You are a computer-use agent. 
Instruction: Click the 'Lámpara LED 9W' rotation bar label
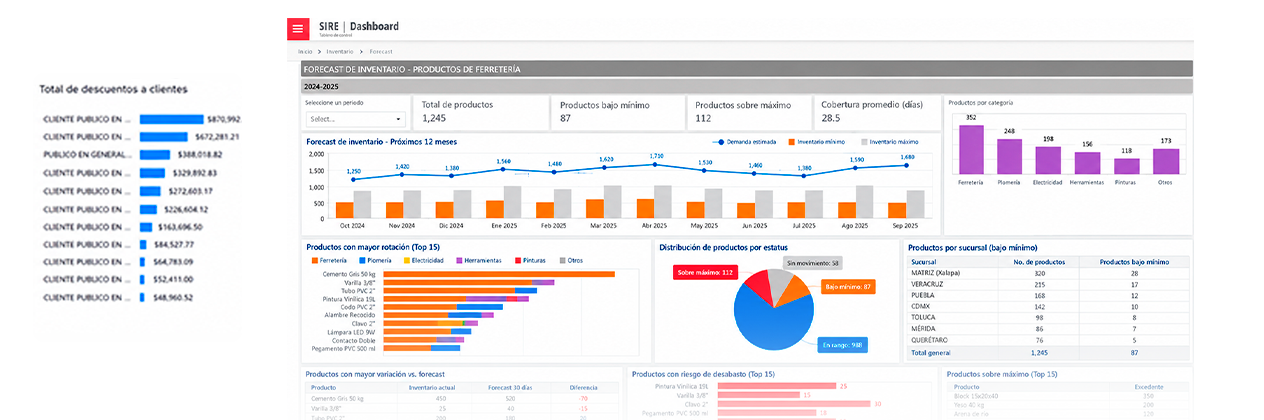tap(353, 331)
